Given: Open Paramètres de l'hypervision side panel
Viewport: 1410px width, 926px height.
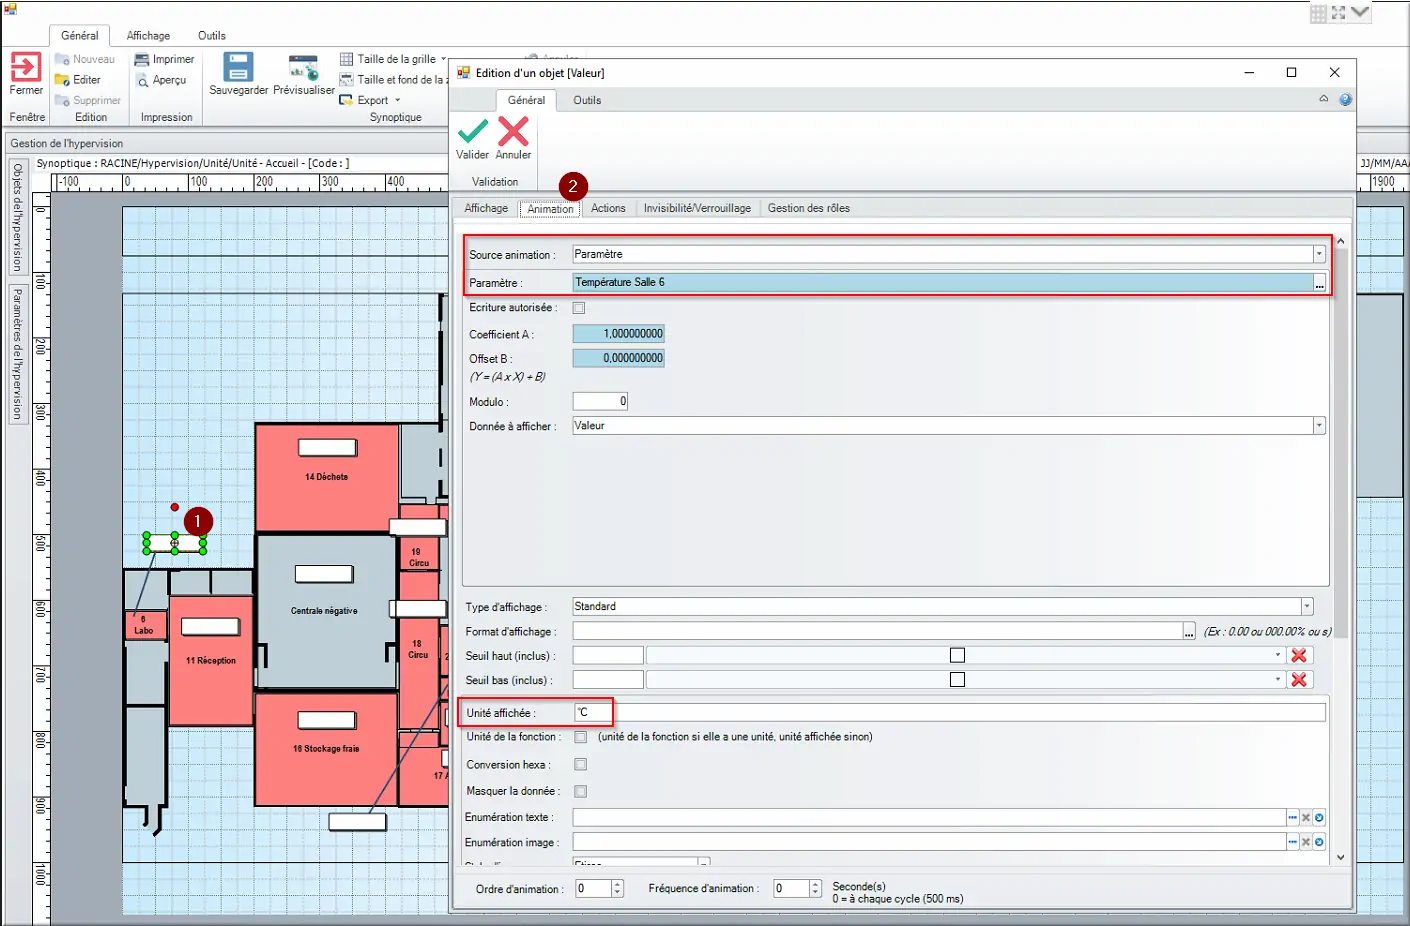Looking at the screenshot, I should tap(18, 354).
